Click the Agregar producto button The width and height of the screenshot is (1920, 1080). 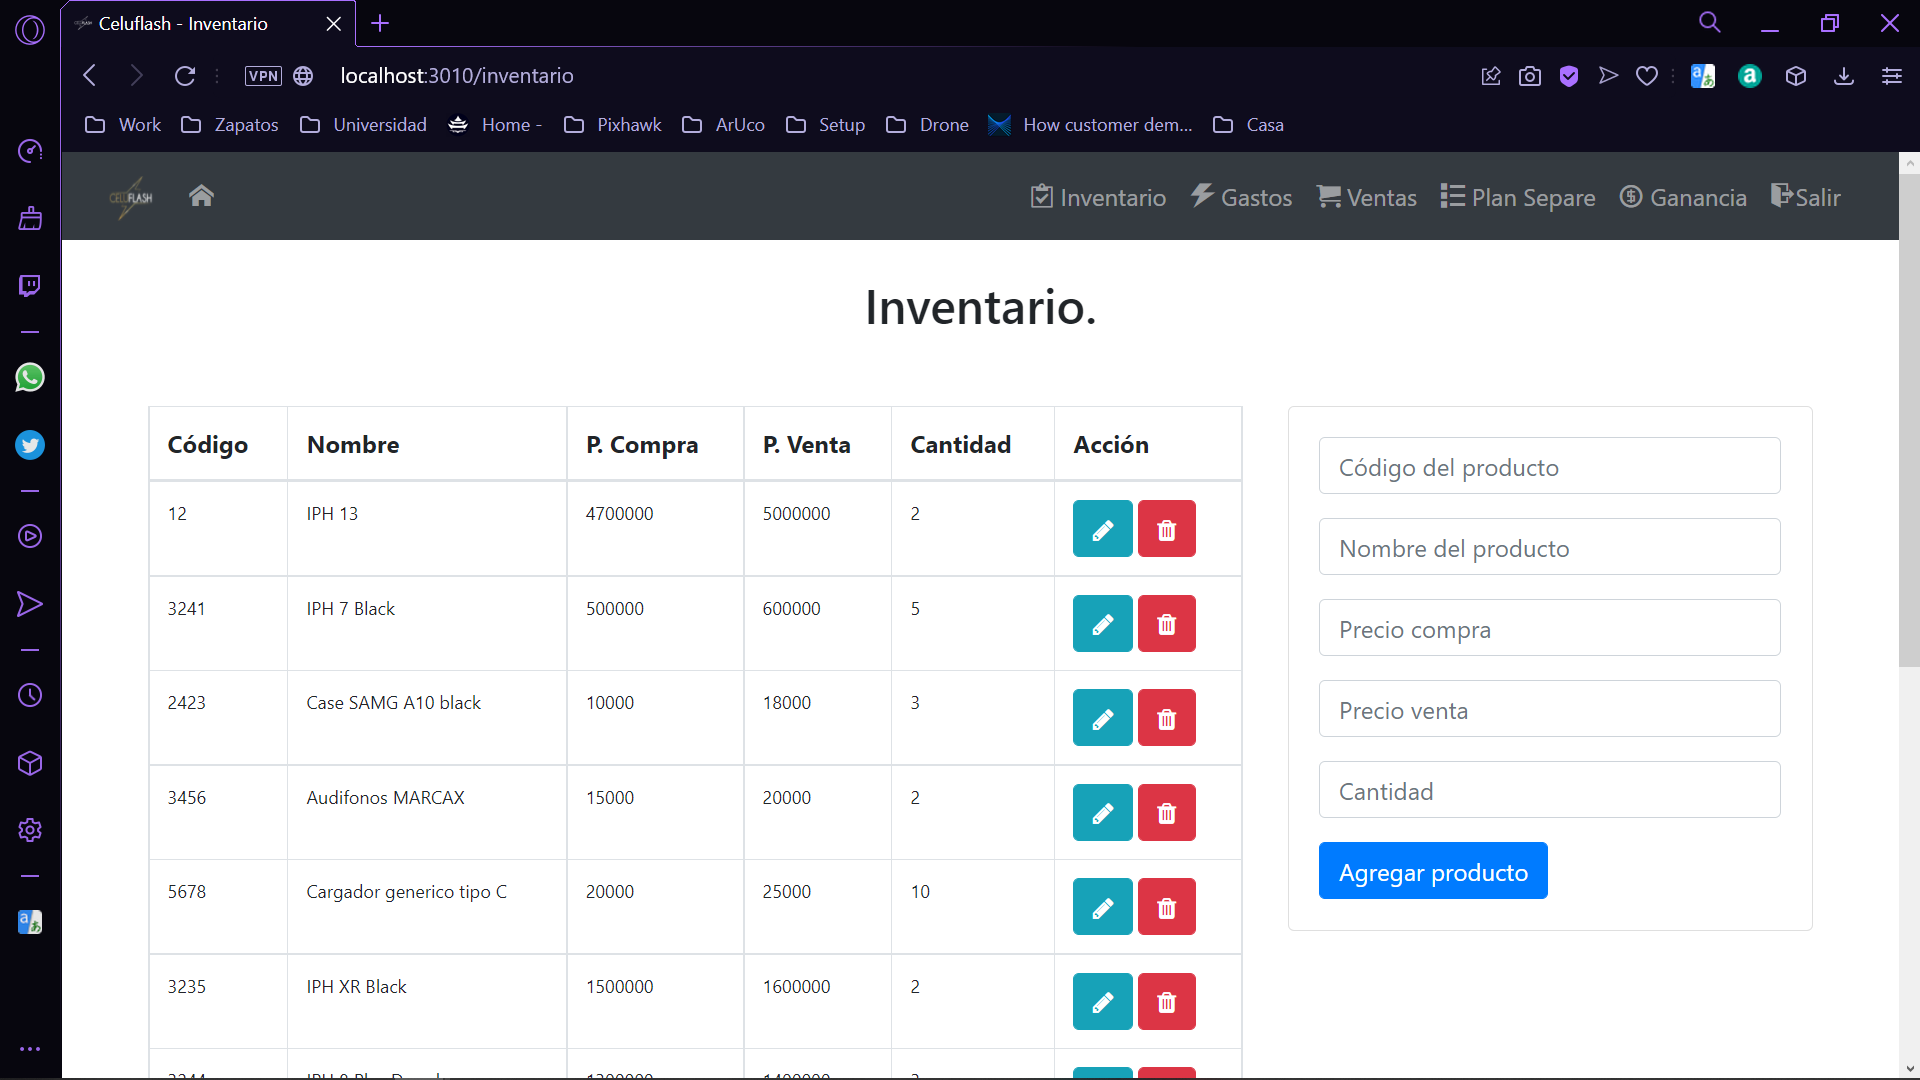[1432, 871]
